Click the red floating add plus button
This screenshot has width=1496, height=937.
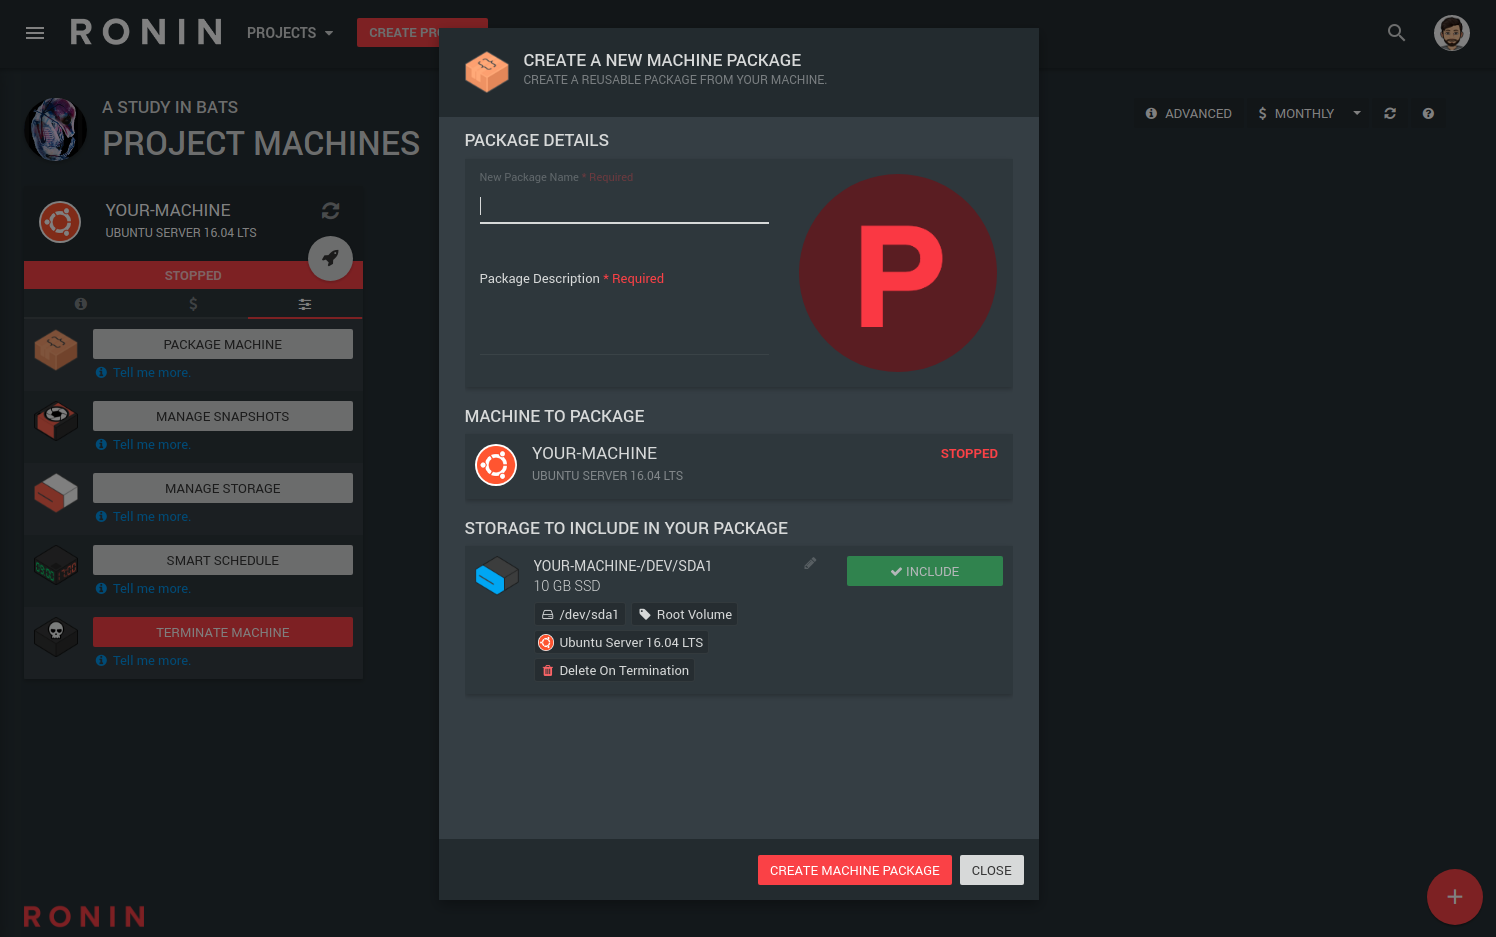[x=1454, y=897]
